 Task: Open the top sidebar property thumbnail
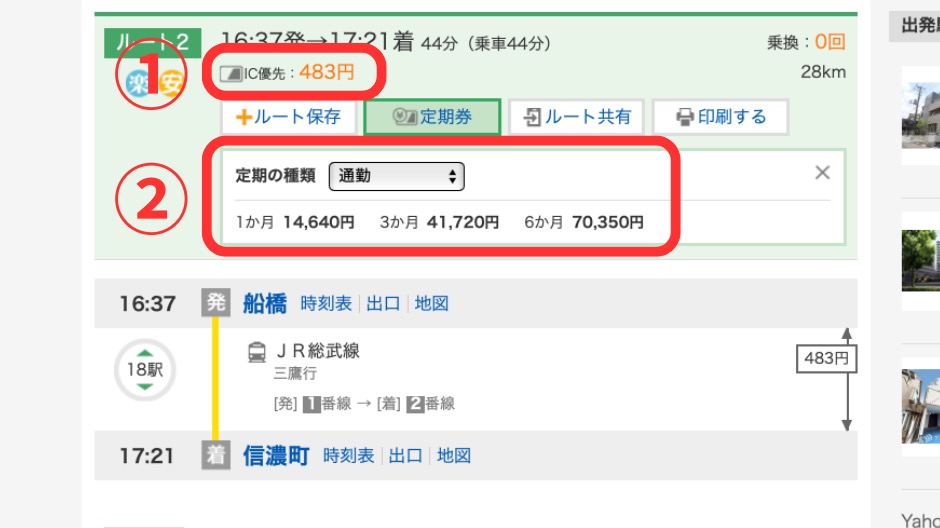[x=921, y=116]
